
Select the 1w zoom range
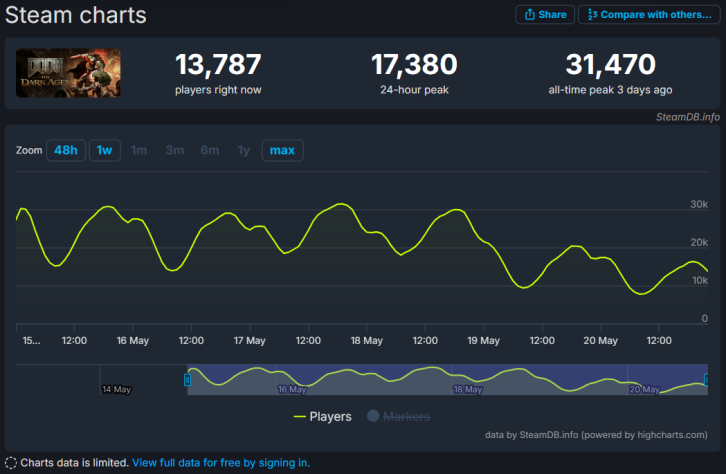pos(105,150)
